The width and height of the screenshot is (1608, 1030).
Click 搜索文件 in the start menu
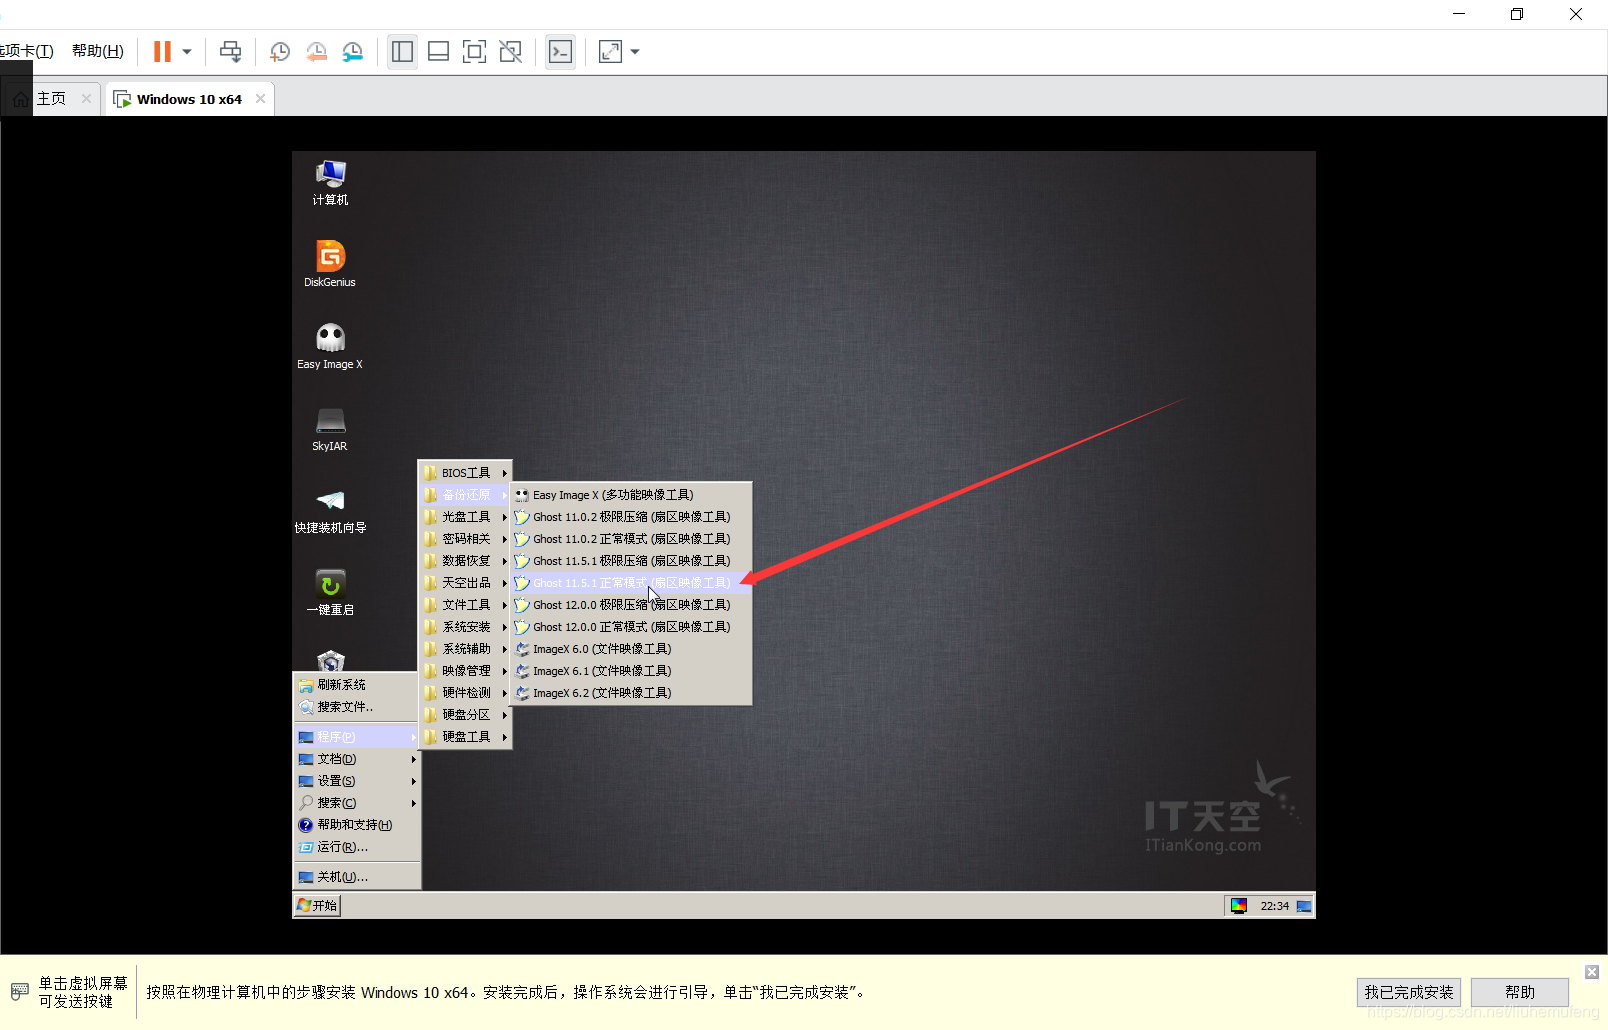pyautogui.click(x=357, y=707)
